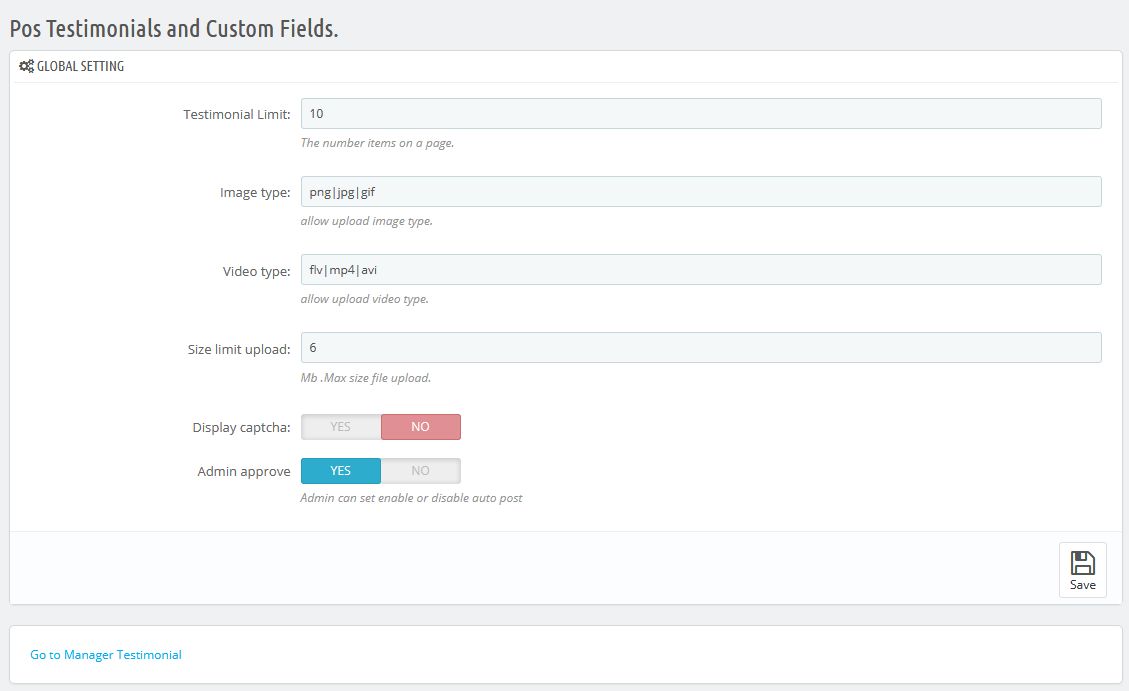Select the Testimonial Limit input field
This screenshot has width=1129, height=691.
(x=700, y=113)
